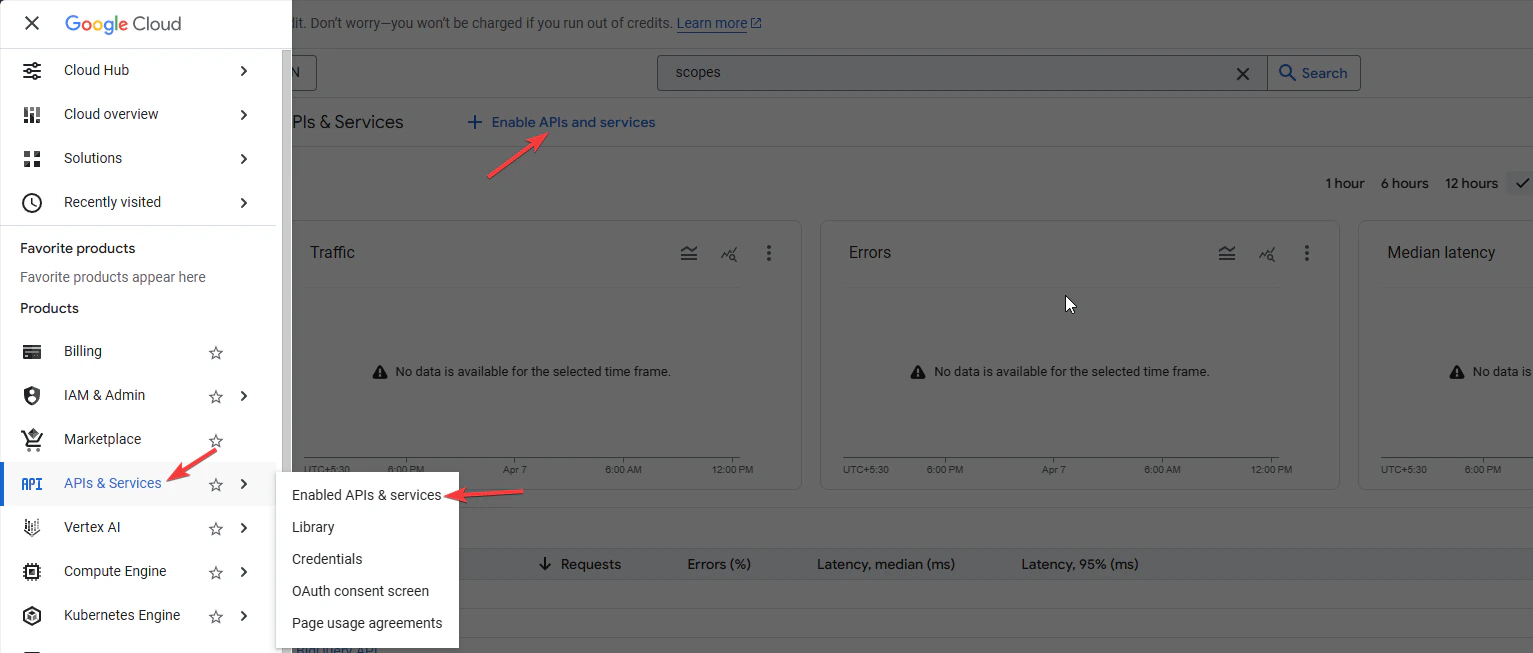Toggle legend in the Traffic chart
This screenshot has height=653, width=1533.
click(x=689, y=254)
